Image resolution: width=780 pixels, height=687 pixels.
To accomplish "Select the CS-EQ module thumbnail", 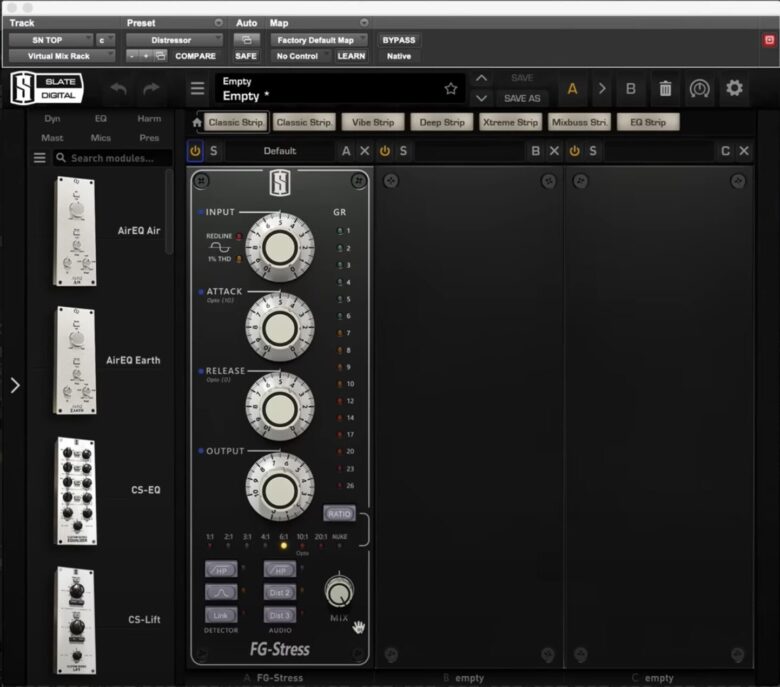I will [76, 491].
